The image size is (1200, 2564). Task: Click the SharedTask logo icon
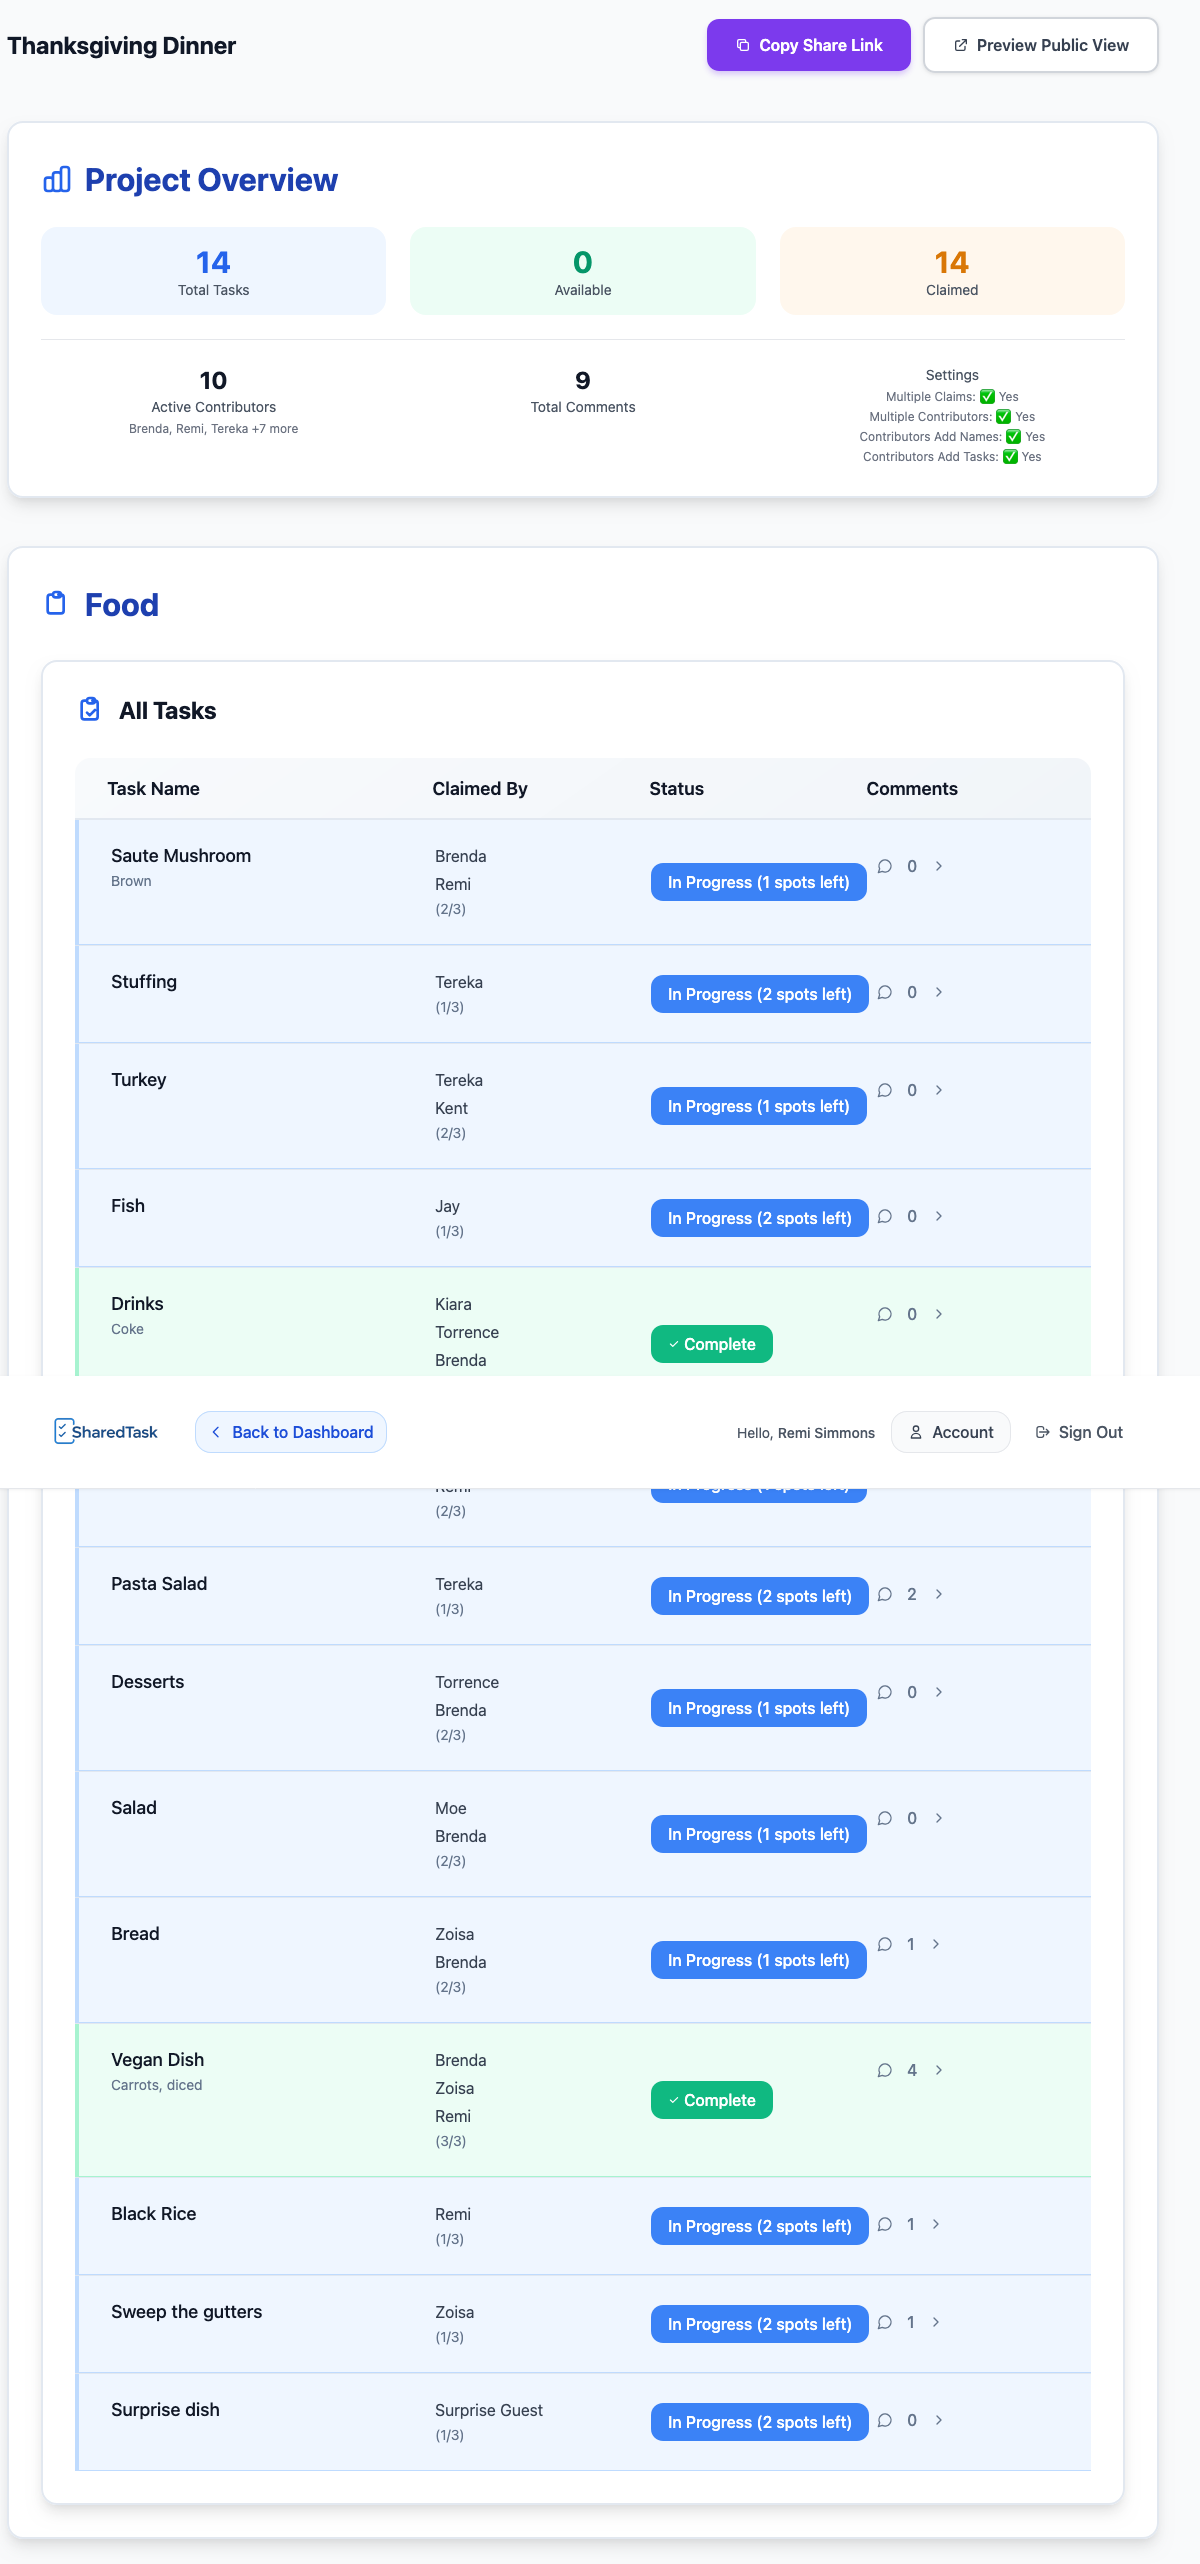[x=63, y=1431]
